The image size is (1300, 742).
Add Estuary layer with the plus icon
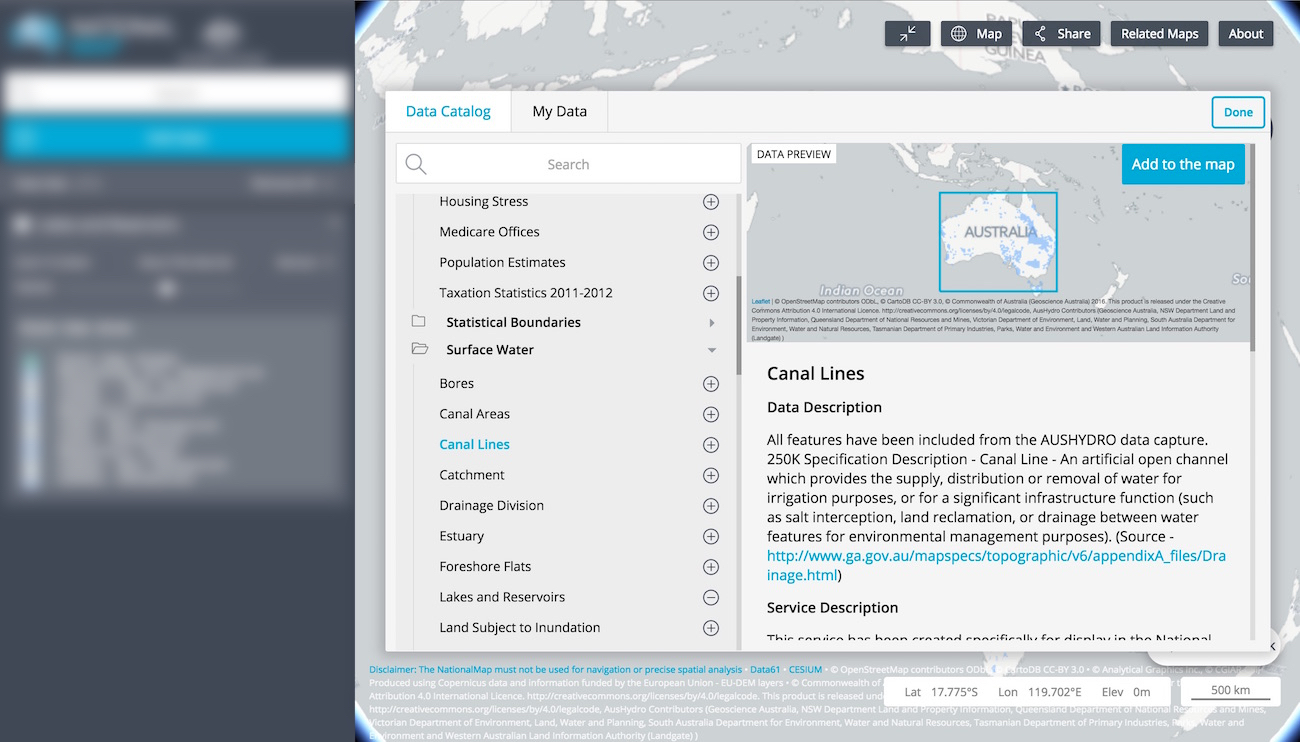pyautogui.click(x=710, y=536)
